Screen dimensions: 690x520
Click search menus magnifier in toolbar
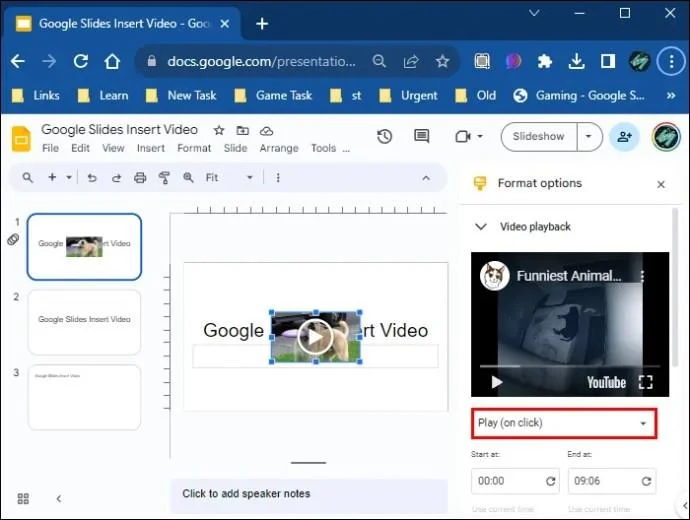[x=27, y=177]
